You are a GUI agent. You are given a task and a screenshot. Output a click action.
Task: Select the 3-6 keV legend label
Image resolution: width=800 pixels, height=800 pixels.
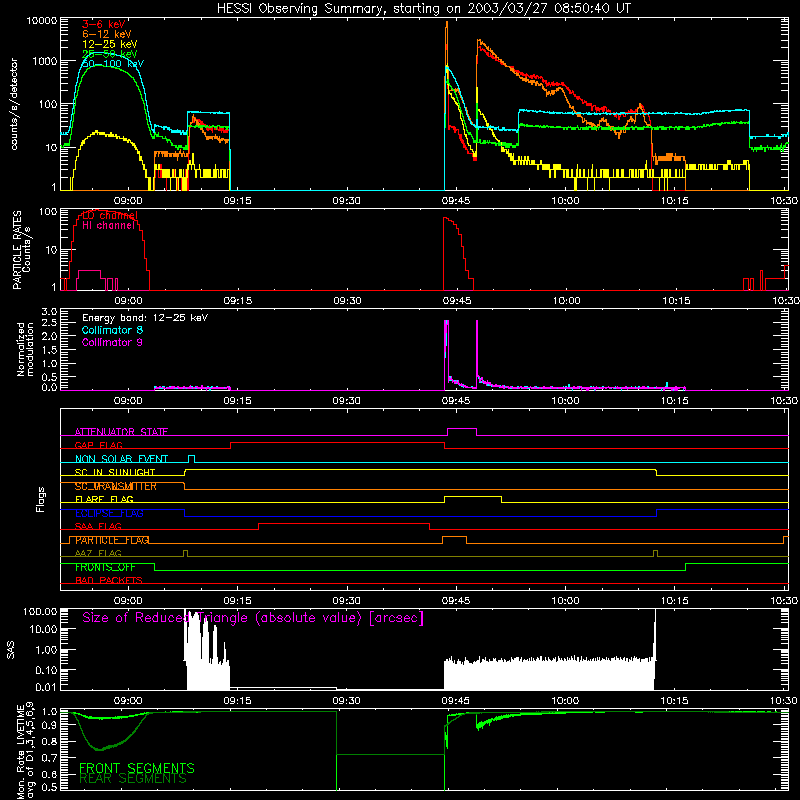click(104, 24)
